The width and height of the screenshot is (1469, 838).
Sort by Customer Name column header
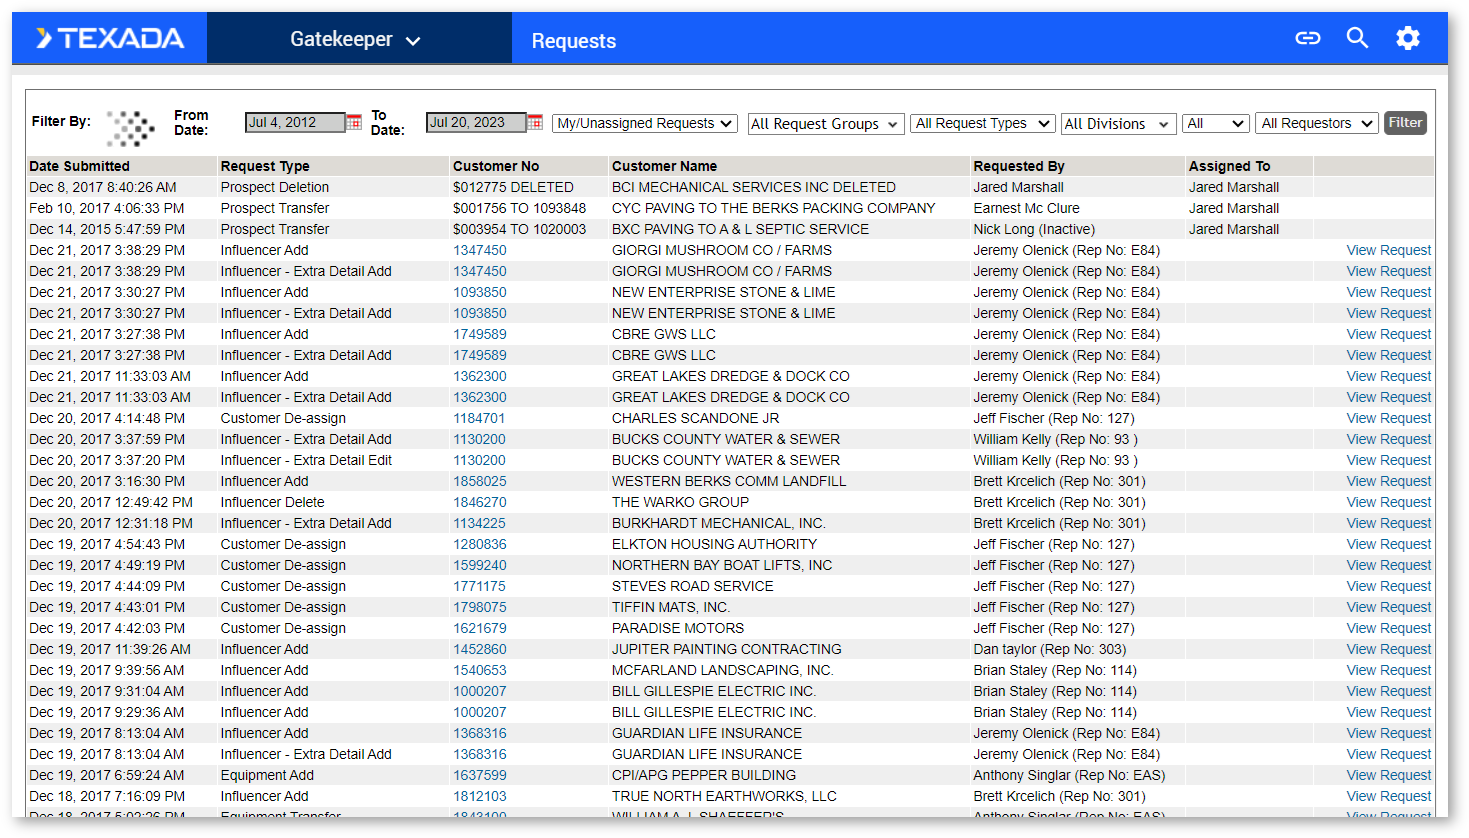pyautogui.click(x=664, y=166)
